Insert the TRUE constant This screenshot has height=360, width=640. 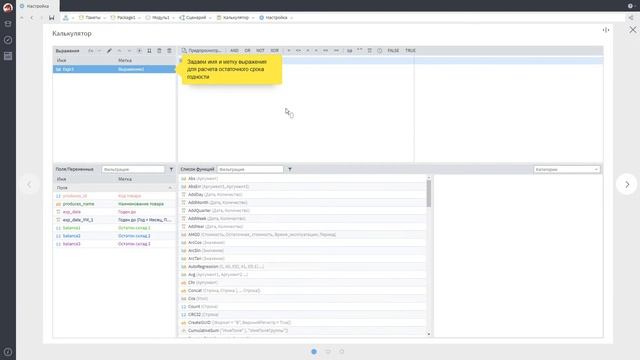coord(410,50)
